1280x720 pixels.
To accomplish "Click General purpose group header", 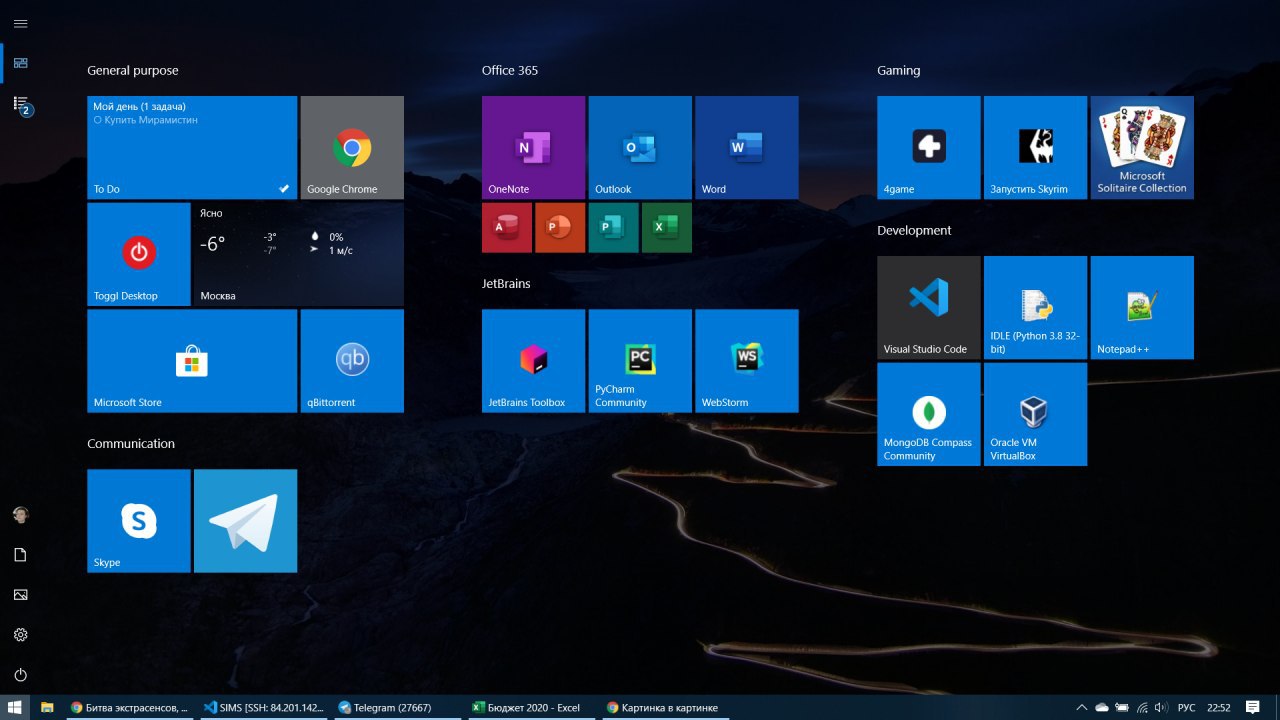I will 133,71.
